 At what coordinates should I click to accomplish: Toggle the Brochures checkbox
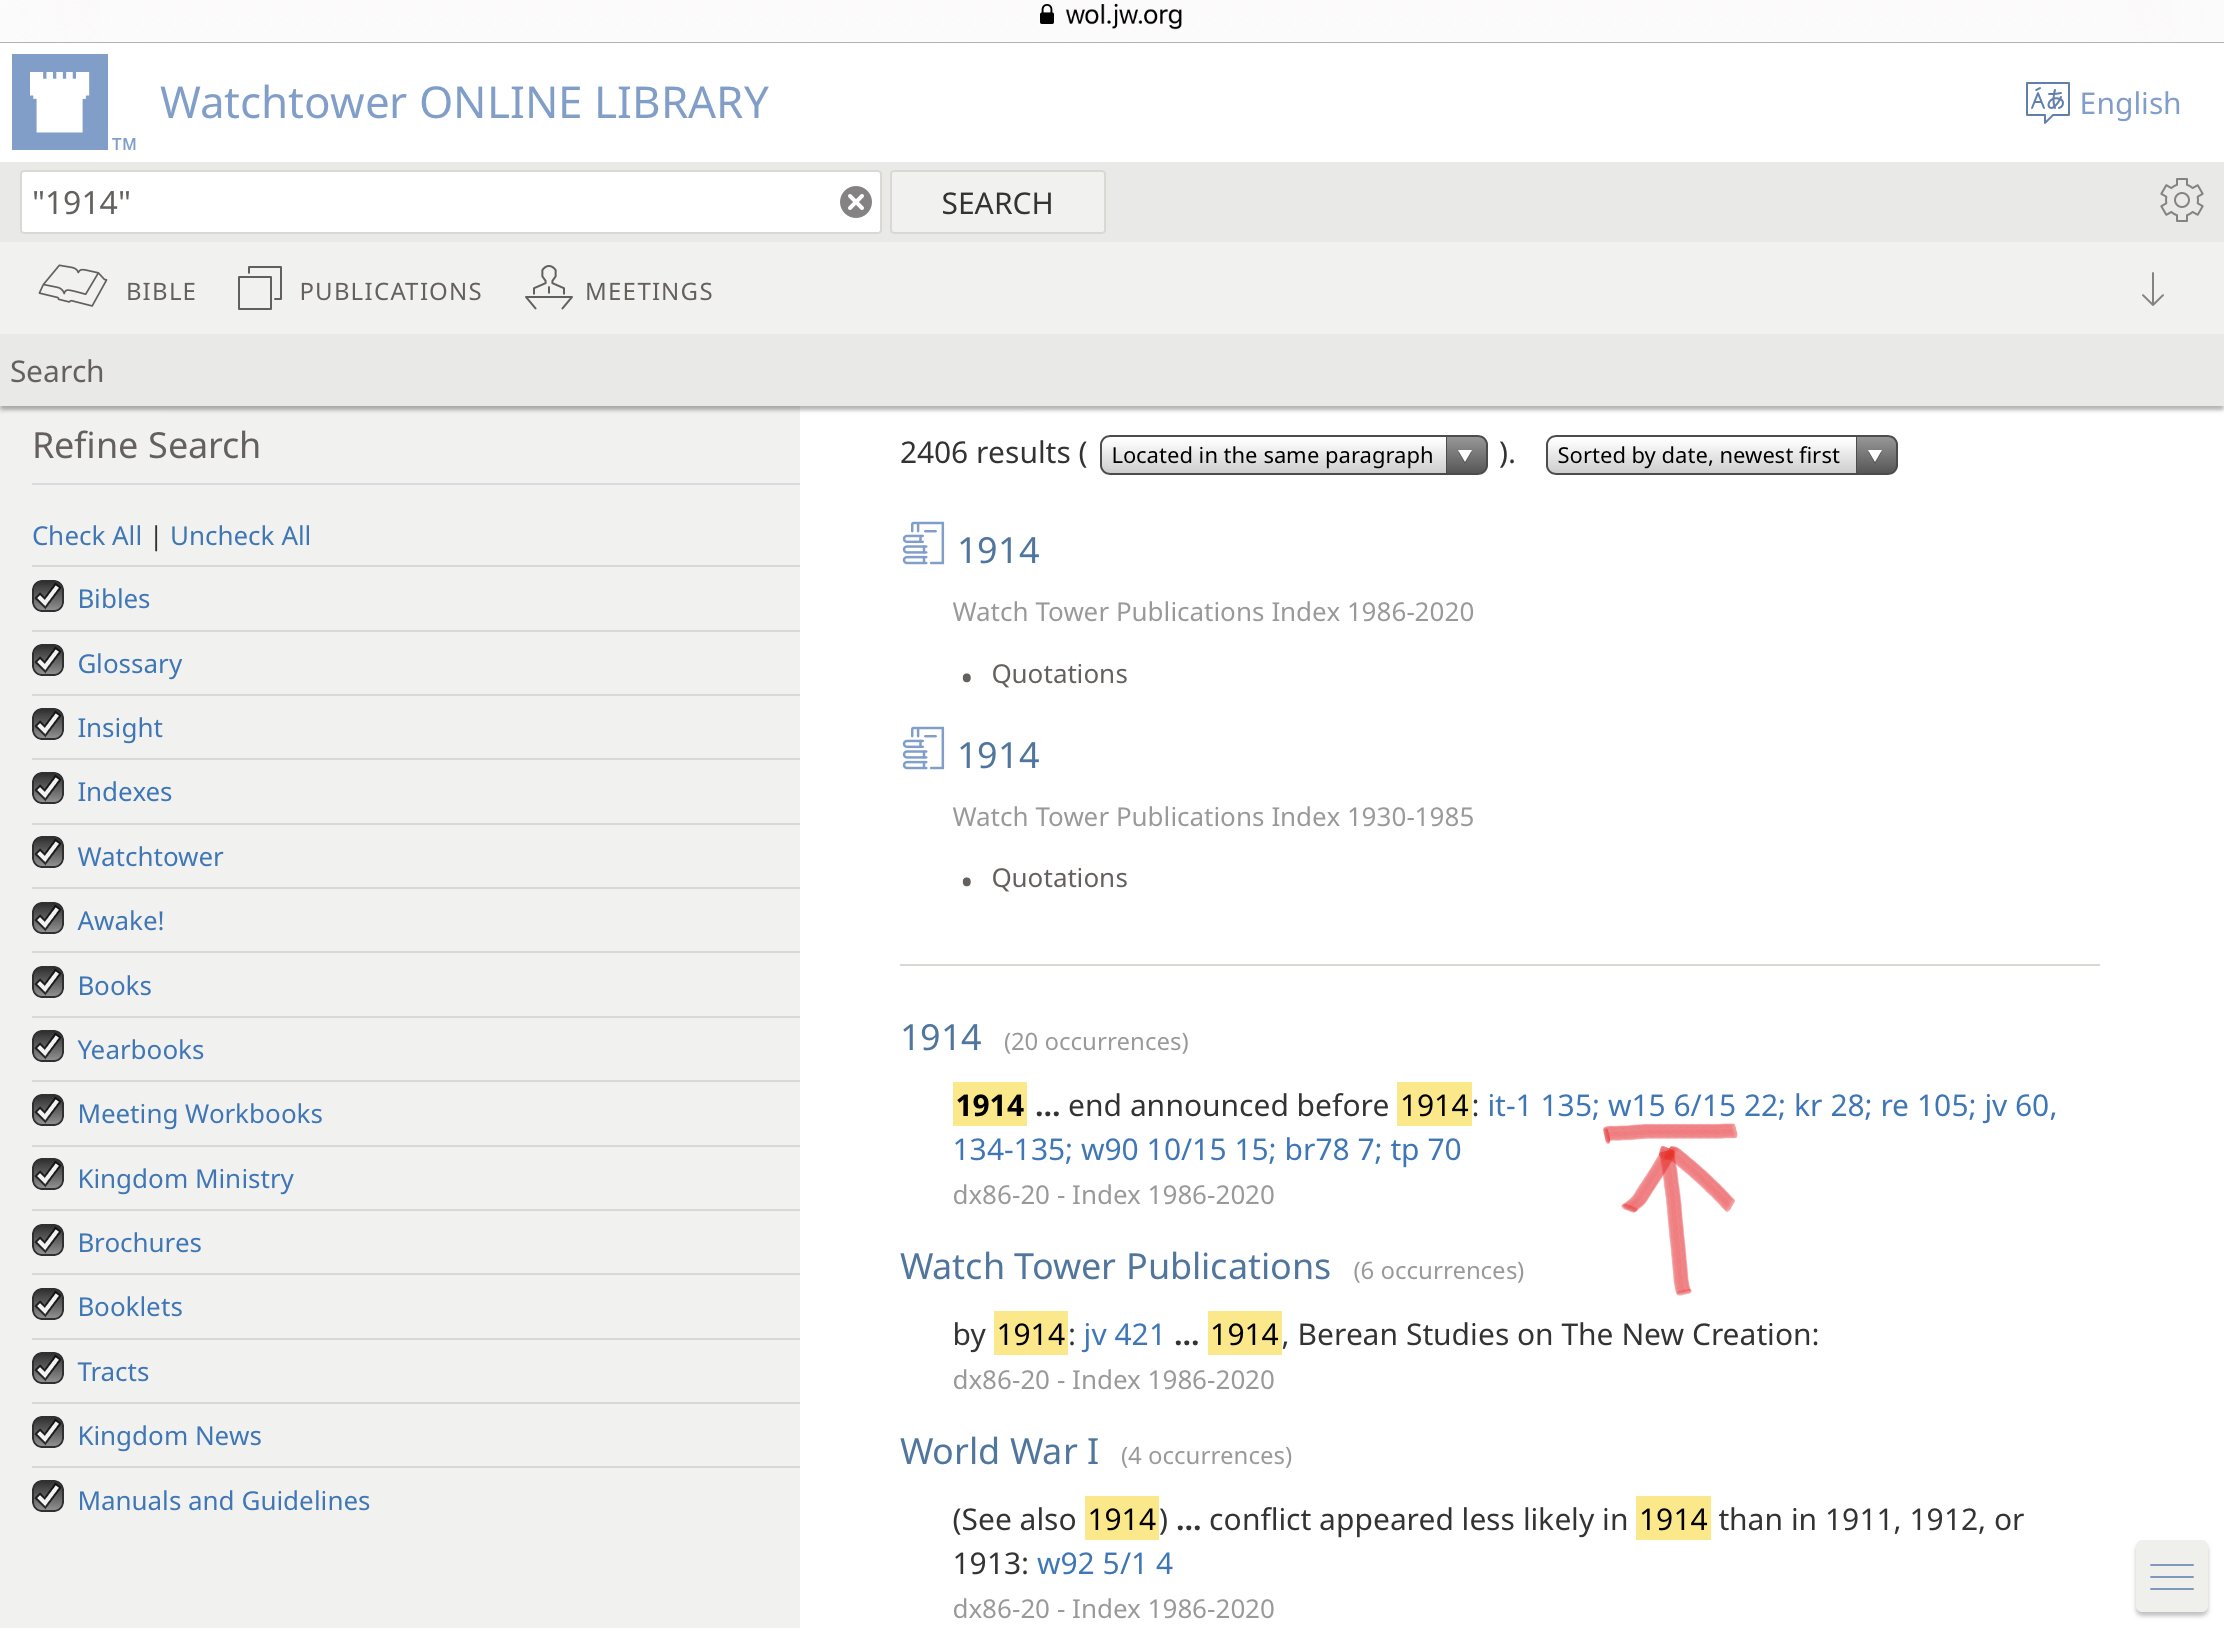[48, 1240]
